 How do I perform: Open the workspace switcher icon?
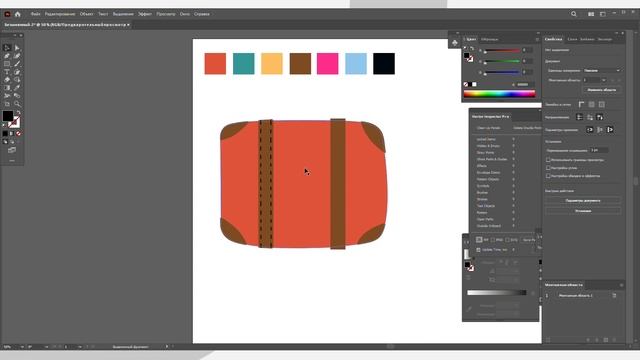point(603,14)
